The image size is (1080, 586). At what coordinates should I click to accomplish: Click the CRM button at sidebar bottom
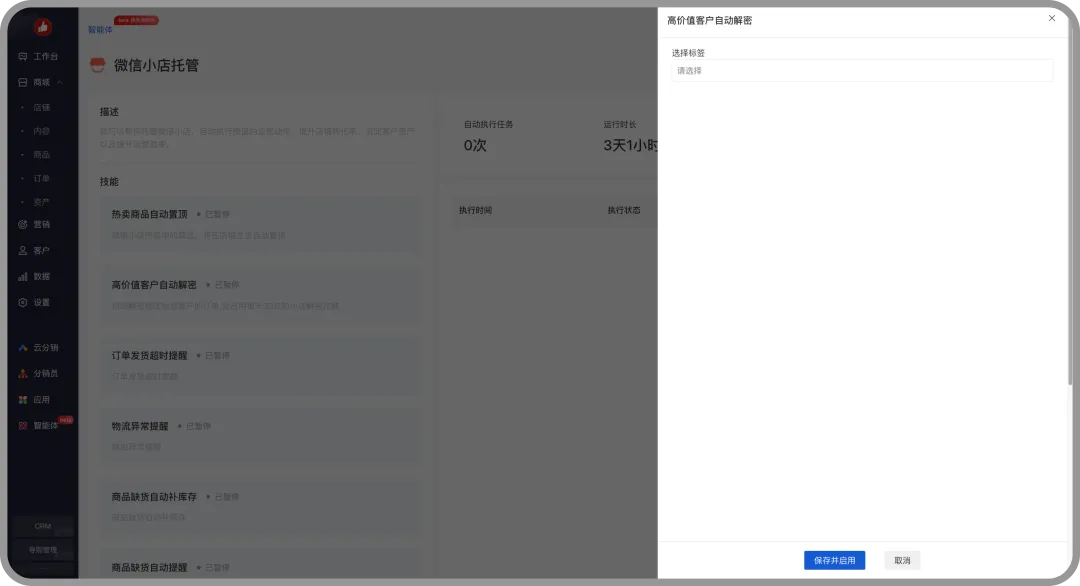click(x=42, y=526)
